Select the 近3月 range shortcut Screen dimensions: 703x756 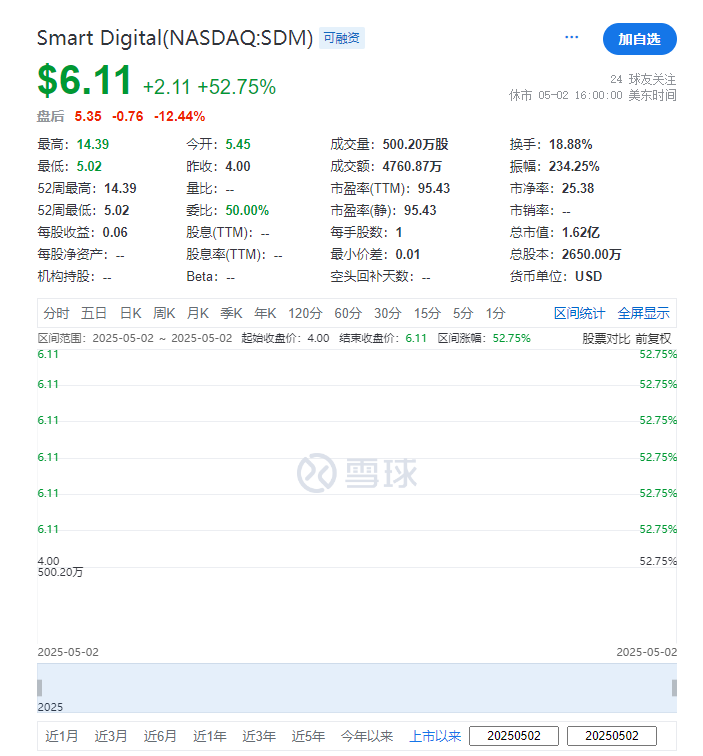point(111,736)
